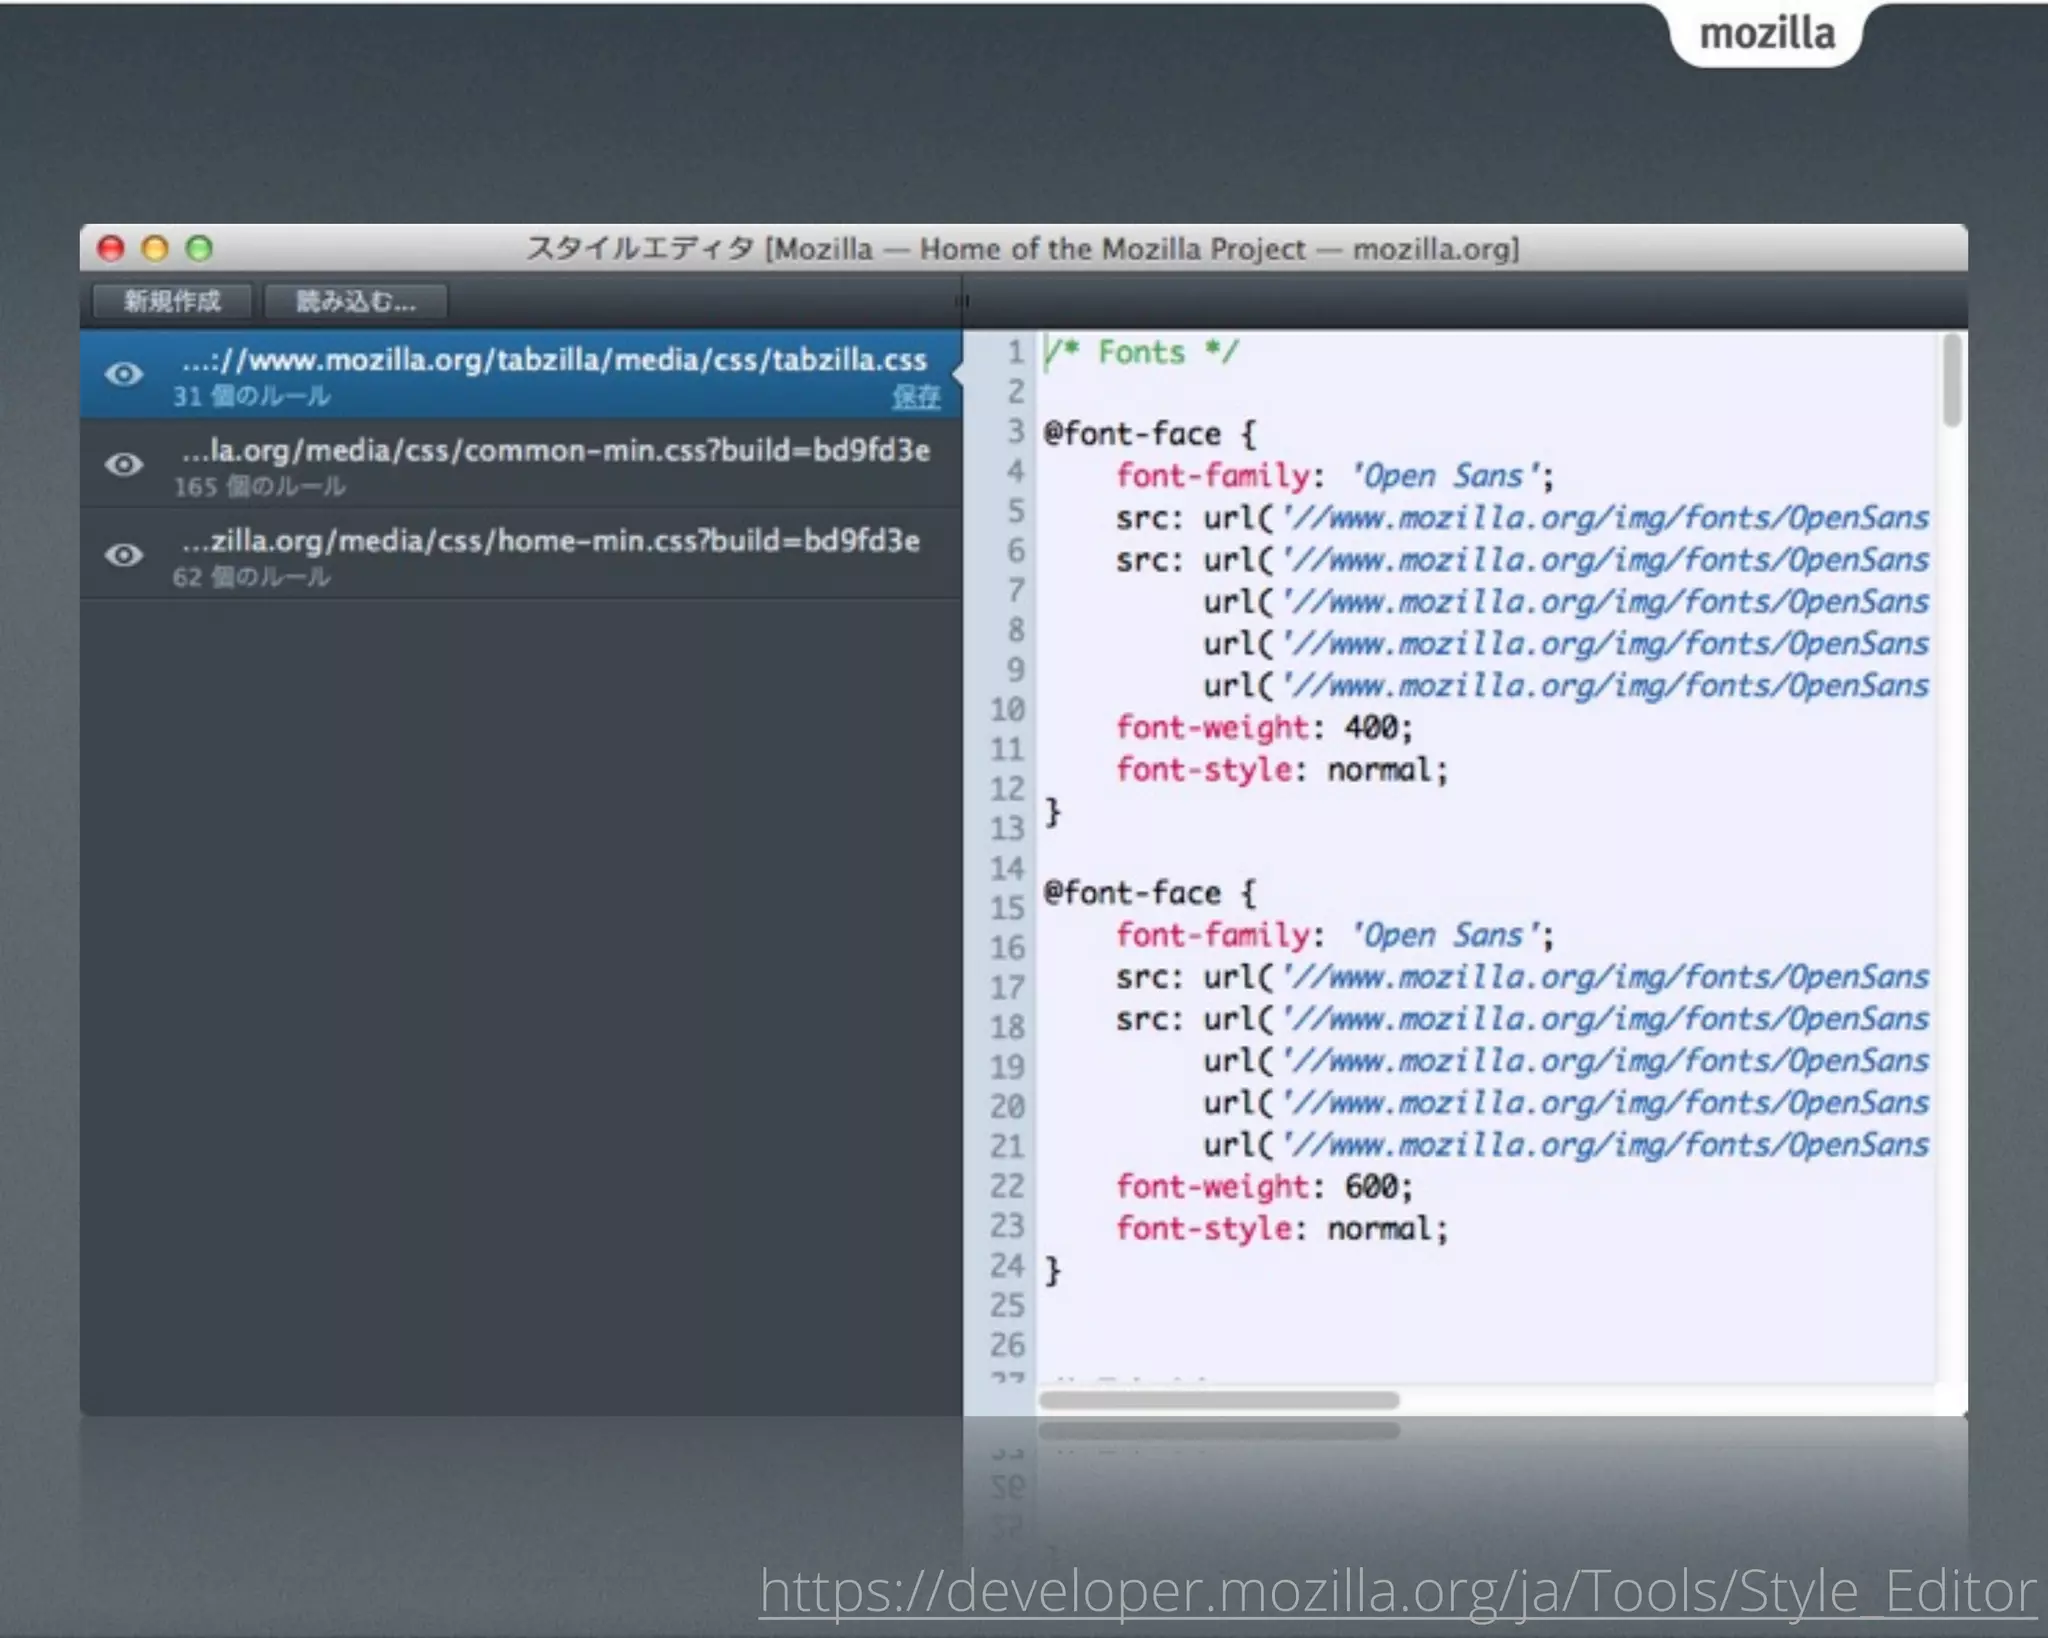Click line number 24 in the gutter
Screen dimensions: 2048x1638
(x=1007, y=1266)
